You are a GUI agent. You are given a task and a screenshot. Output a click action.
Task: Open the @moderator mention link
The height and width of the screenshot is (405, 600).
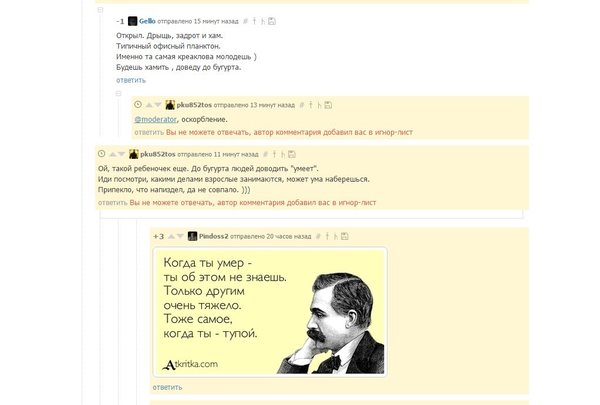155,119
